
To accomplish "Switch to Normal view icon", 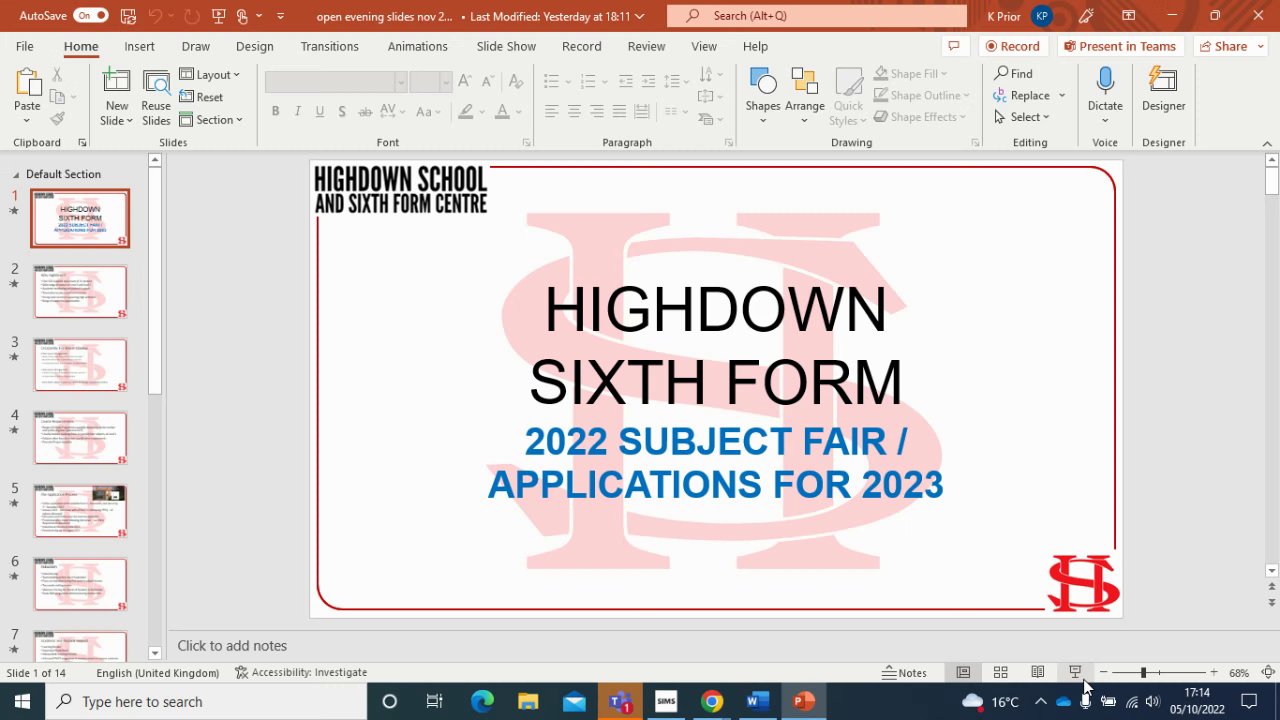I will click(x=963, y=673).
